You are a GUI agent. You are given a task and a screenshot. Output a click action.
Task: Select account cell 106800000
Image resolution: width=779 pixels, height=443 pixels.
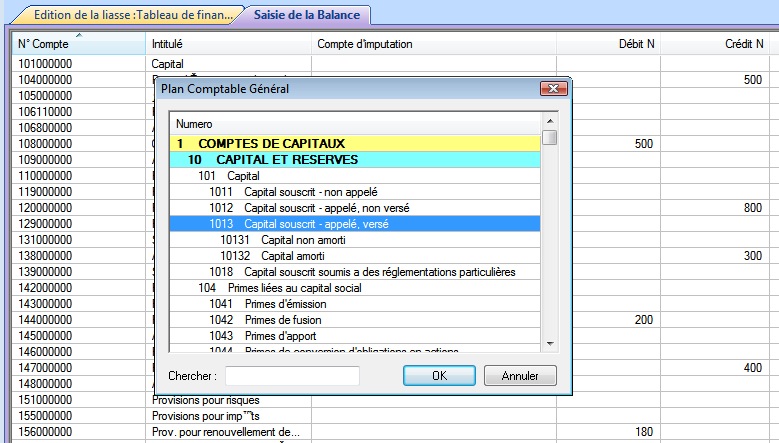coord(78,128)
